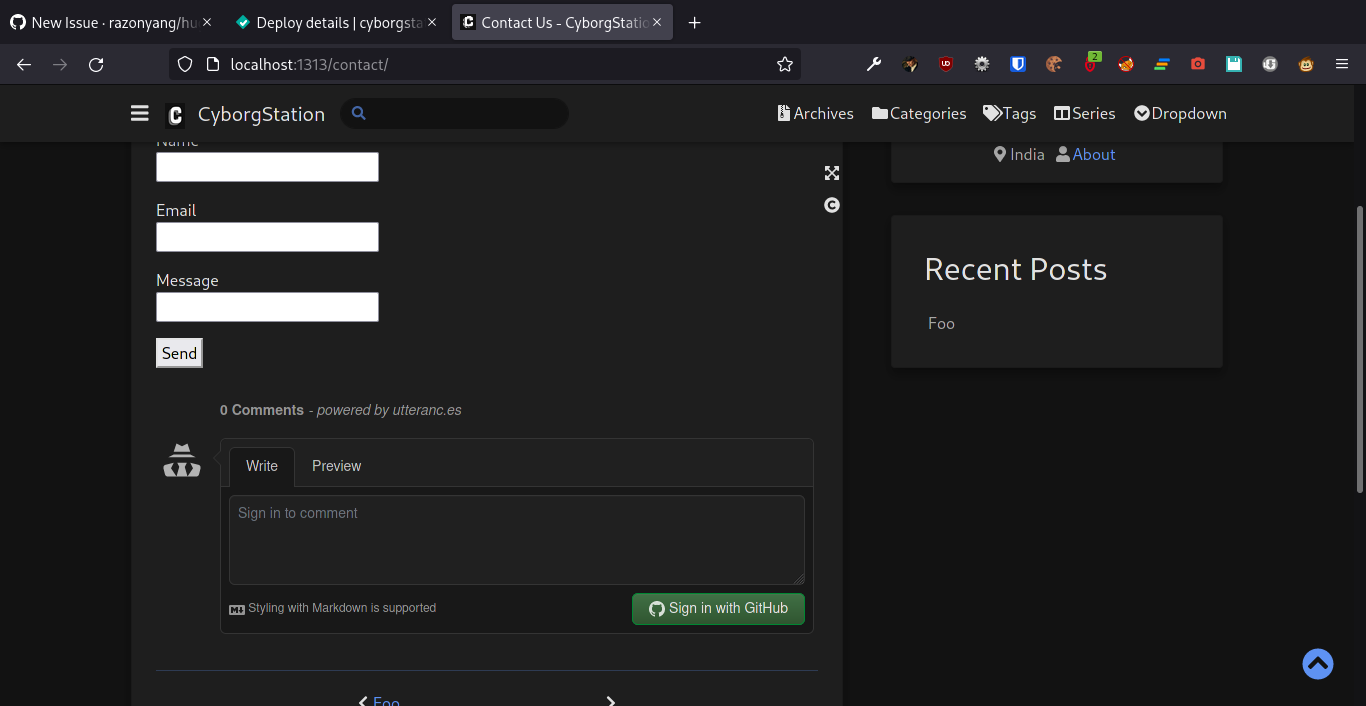Open the Tampermonkey extension
Image resolution: width=1366 pixels, height=706 pixels.
[x=1305, y=64]
